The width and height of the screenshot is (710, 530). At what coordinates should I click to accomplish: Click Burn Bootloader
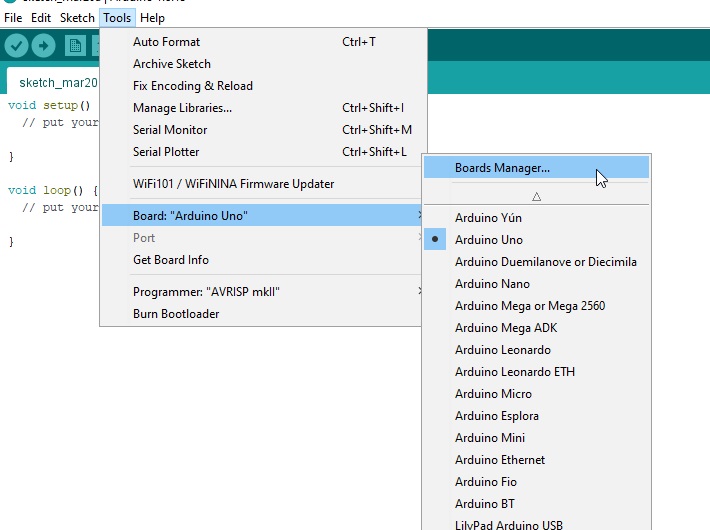262,313
